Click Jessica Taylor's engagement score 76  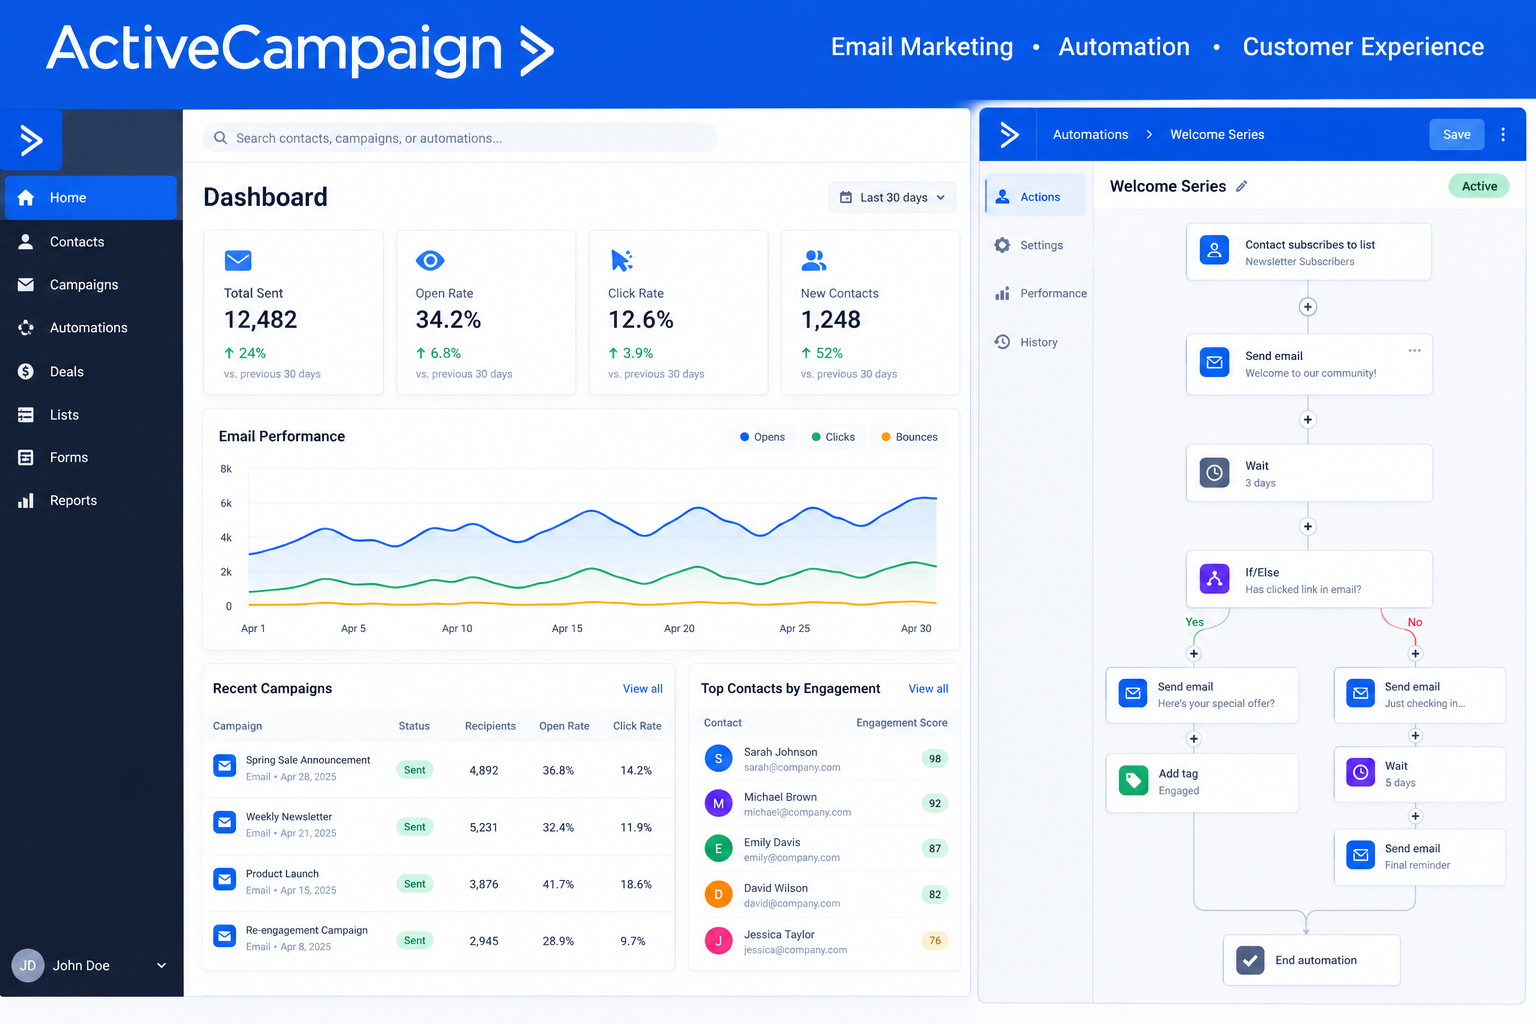click(x=935, y=940)
